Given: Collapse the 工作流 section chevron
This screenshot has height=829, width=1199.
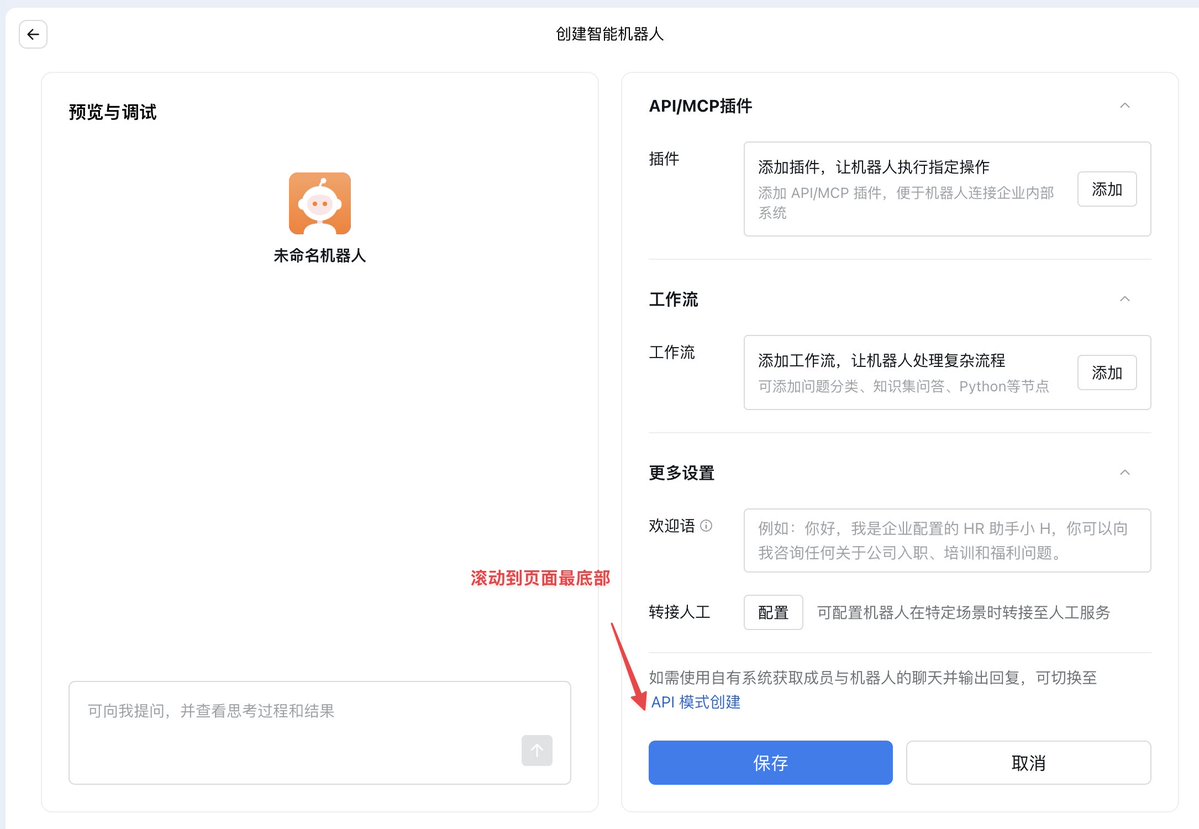Looking at the screenshot, I should point(1124,298).
